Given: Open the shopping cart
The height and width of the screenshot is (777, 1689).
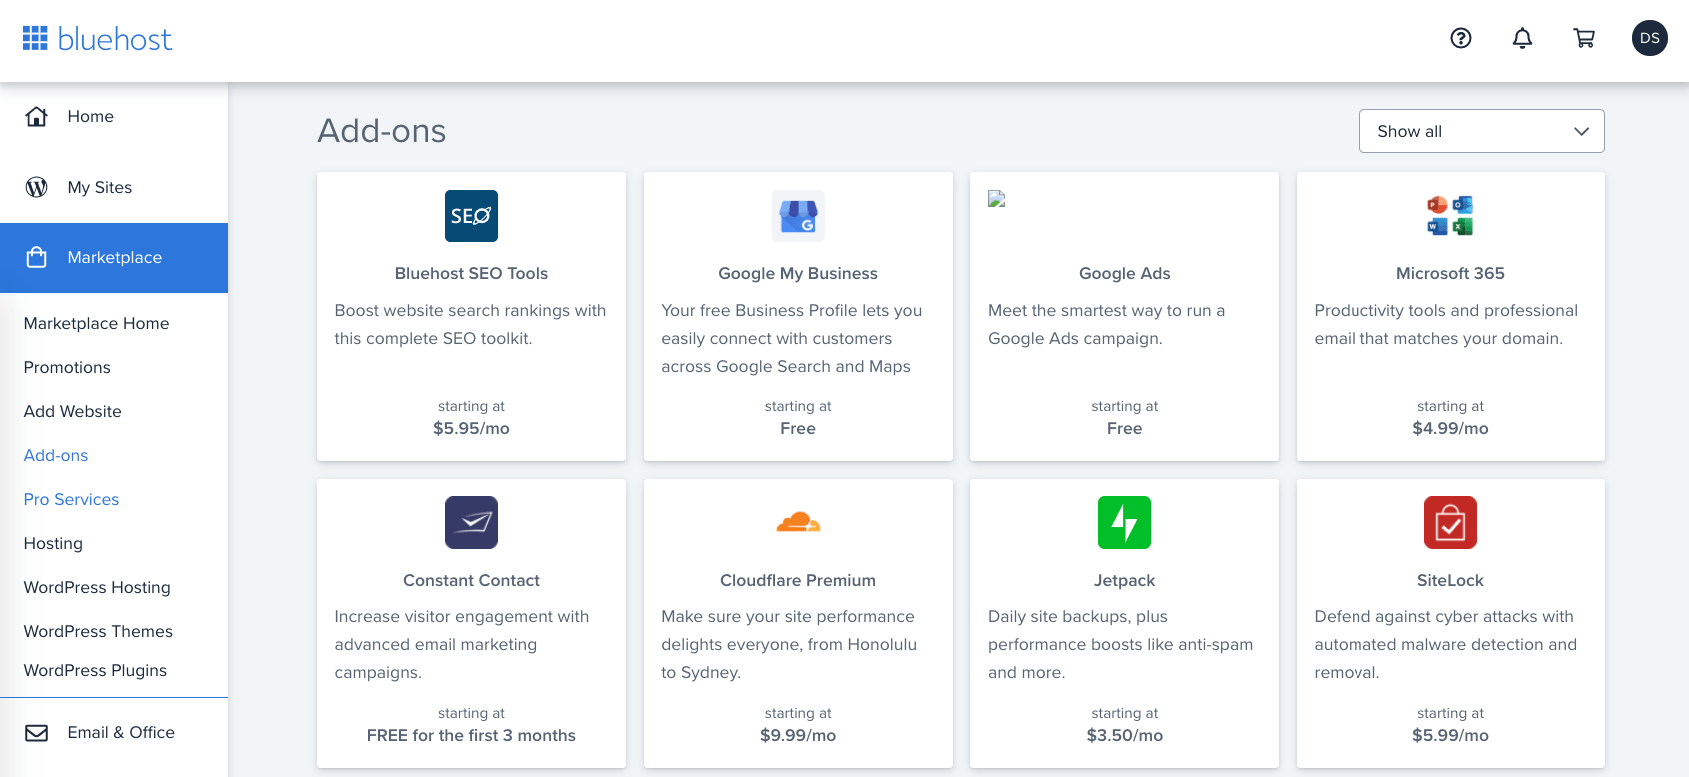Looking at the screenshot, I should 1584,38.
